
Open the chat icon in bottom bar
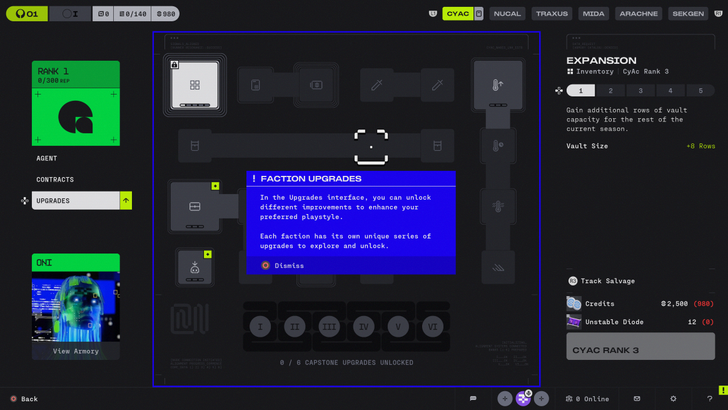click(x=473, y=398)
